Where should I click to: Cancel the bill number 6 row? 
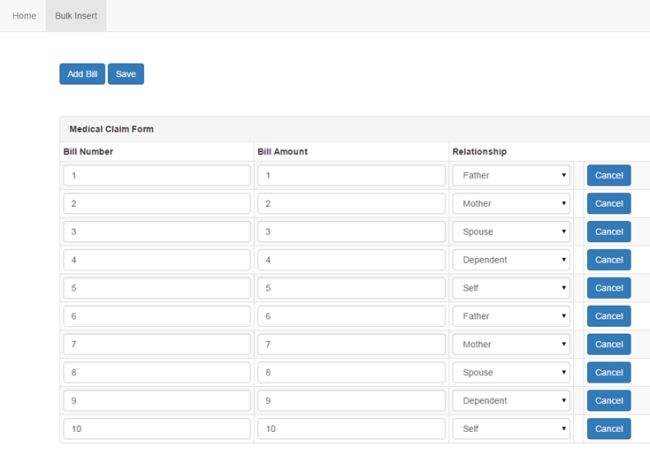[x=608, y=316]
